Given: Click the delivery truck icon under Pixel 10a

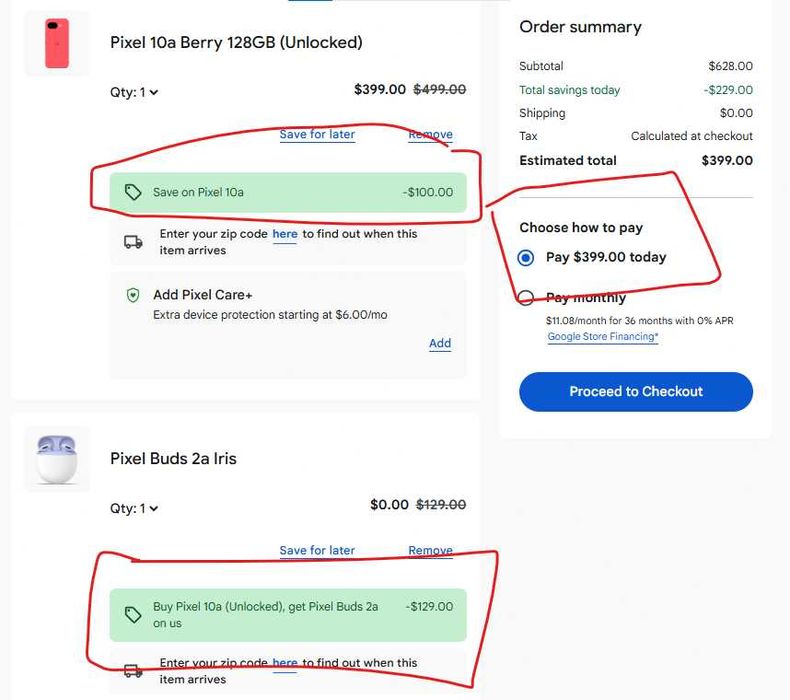Looking at the screenshot, I should pos(133,242).
